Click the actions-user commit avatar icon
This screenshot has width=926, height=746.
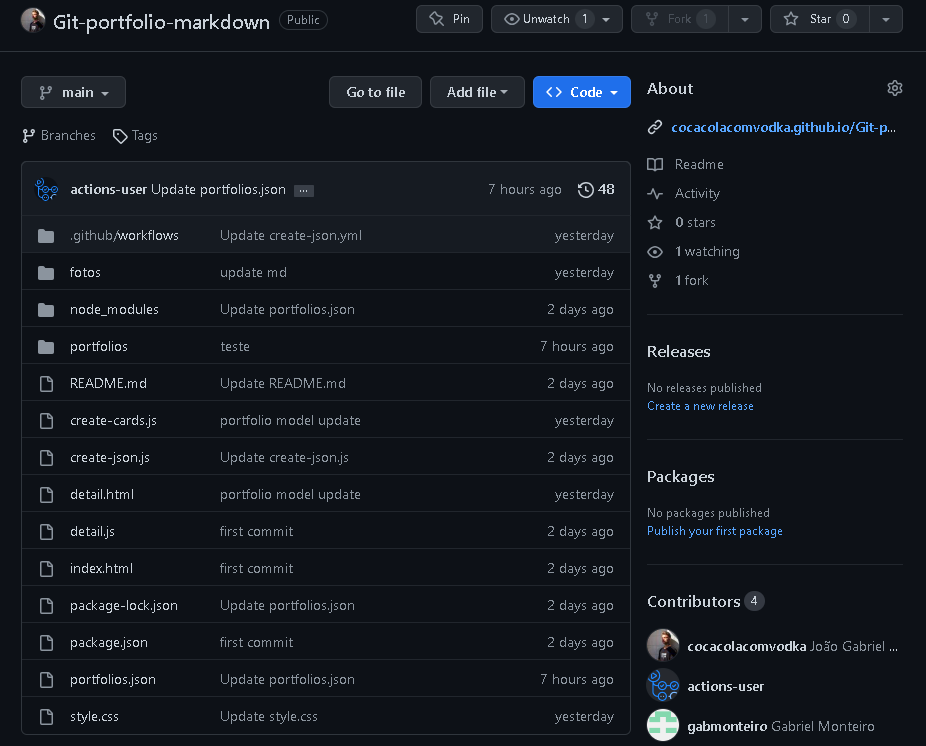coord(47,190)
